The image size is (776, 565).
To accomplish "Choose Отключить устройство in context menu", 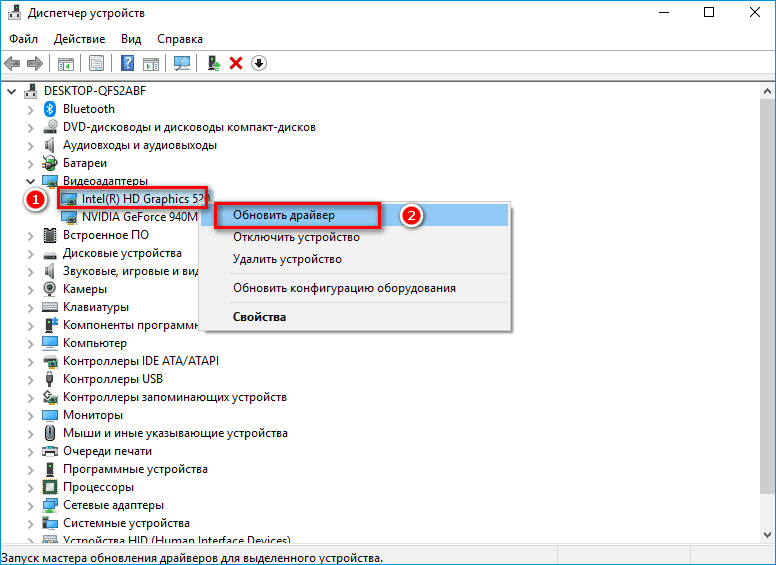I will click(296, 237).
